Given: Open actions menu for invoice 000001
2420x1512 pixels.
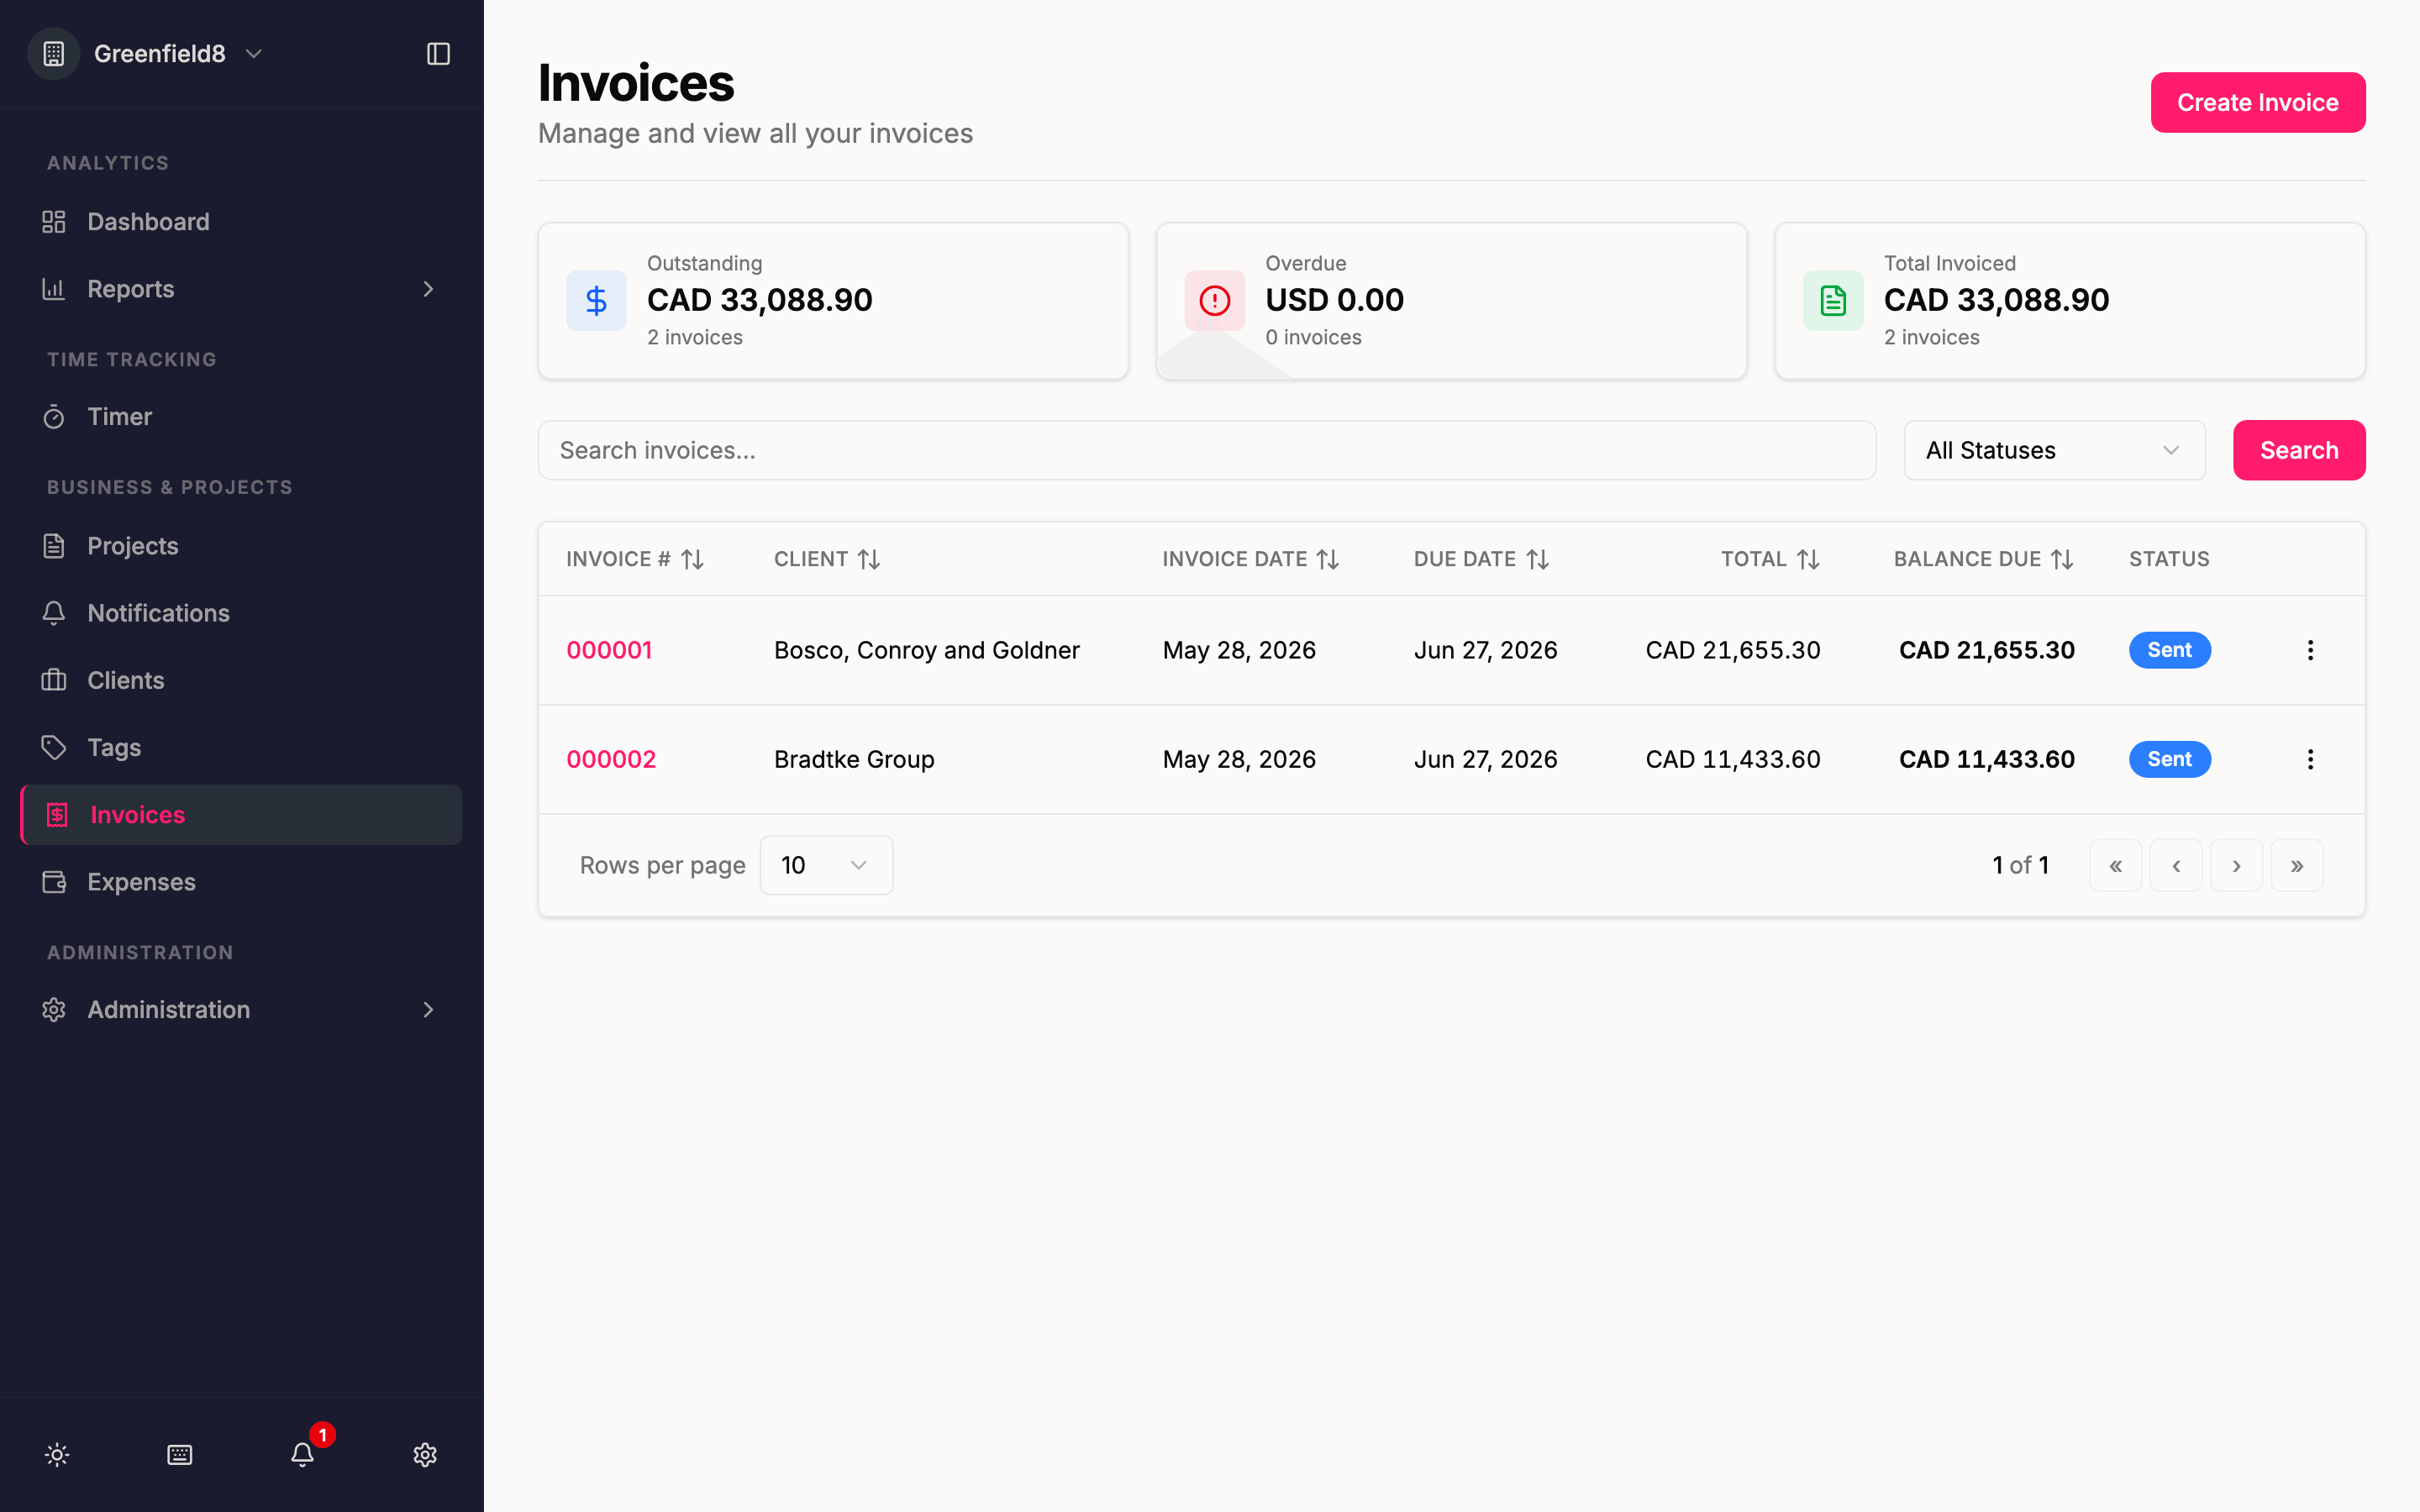Looking at the screenshot, I should (2310, 650).
